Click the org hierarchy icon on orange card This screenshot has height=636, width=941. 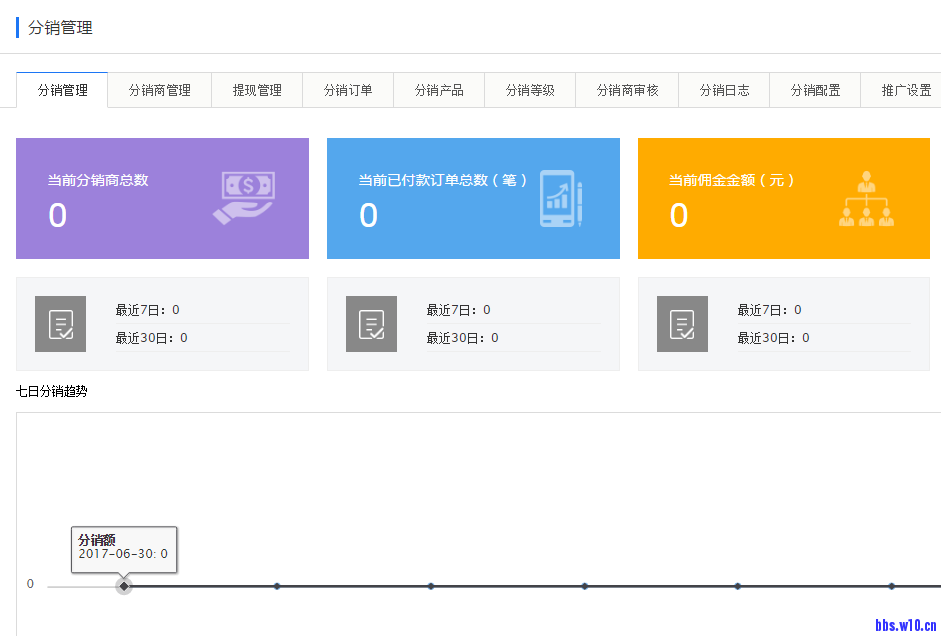(866, 198)
